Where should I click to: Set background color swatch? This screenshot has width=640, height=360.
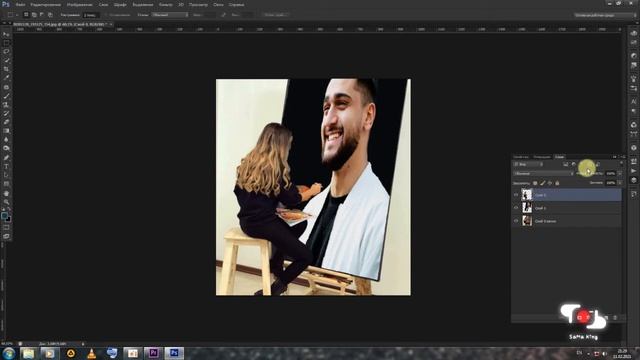point(8,219)
